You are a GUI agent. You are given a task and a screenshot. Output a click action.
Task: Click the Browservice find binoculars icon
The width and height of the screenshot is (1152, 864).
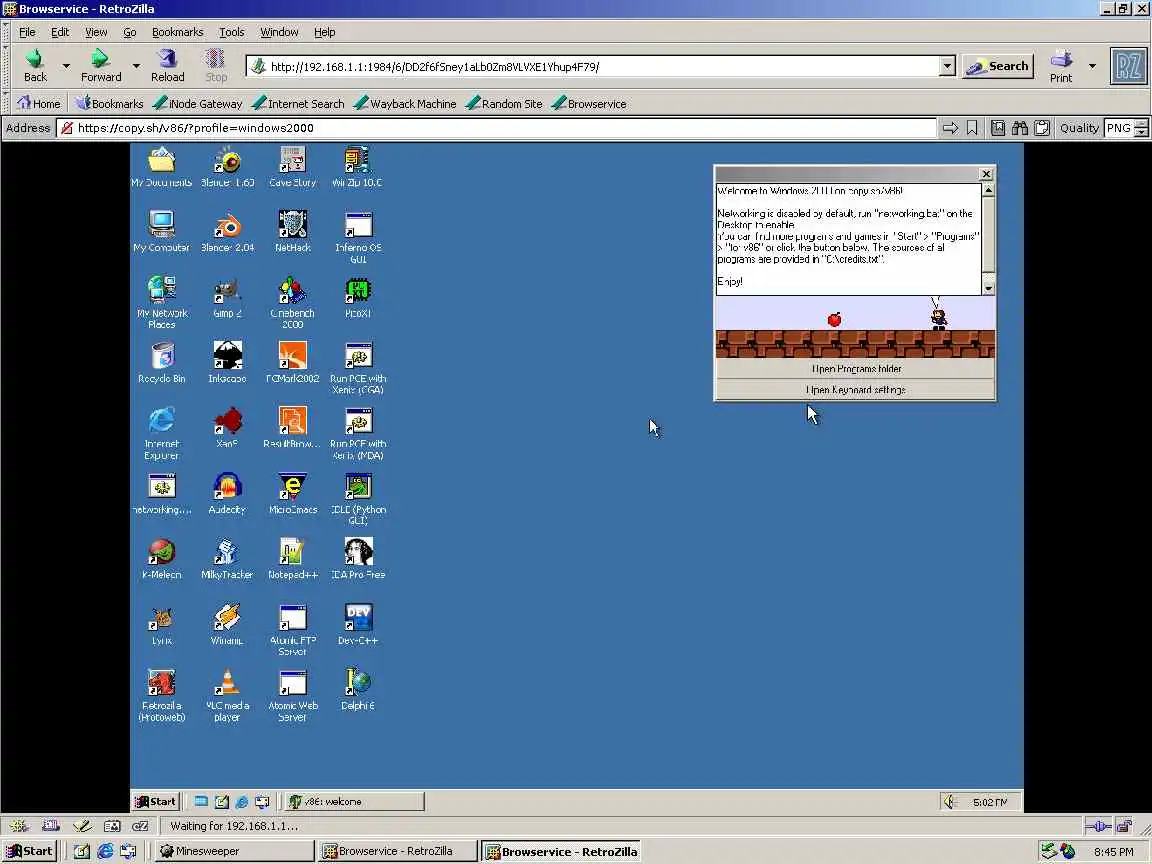[1020, 128]
